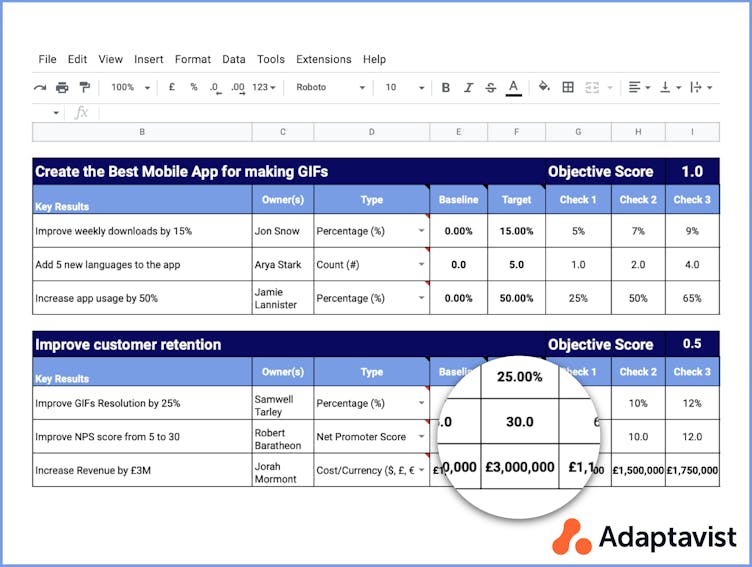Screen dimensions: 752x567
Task: Toggle Strikethrough formatting
Action: tap(490, 88)
